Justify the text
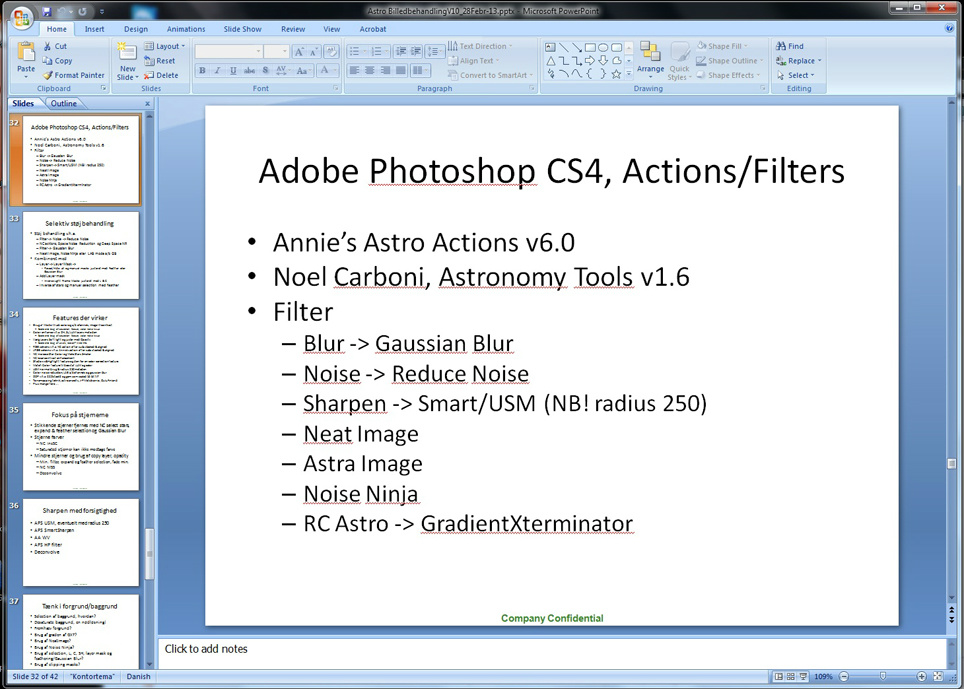964x689 pixels. pos(401,71)
